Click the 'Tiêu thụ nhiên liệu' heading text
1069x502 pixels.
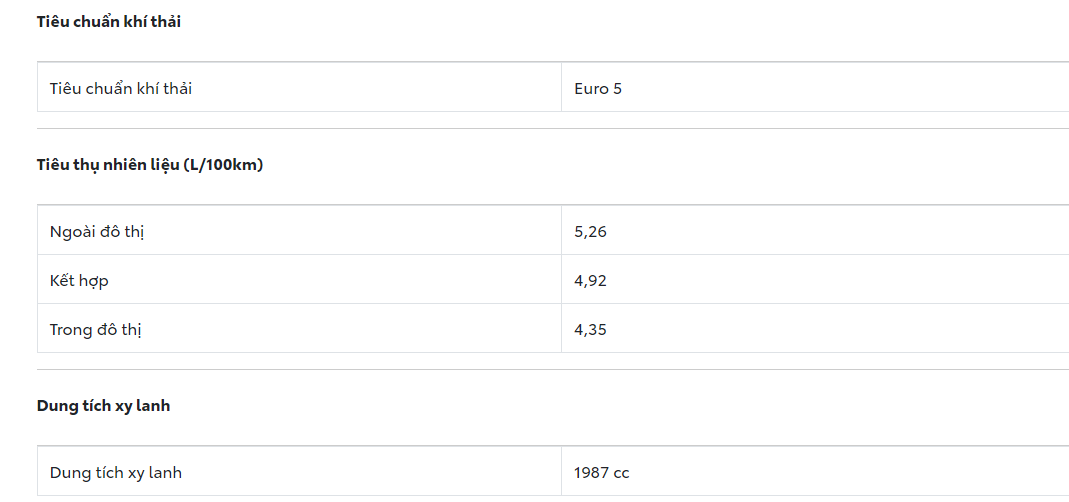108,165
